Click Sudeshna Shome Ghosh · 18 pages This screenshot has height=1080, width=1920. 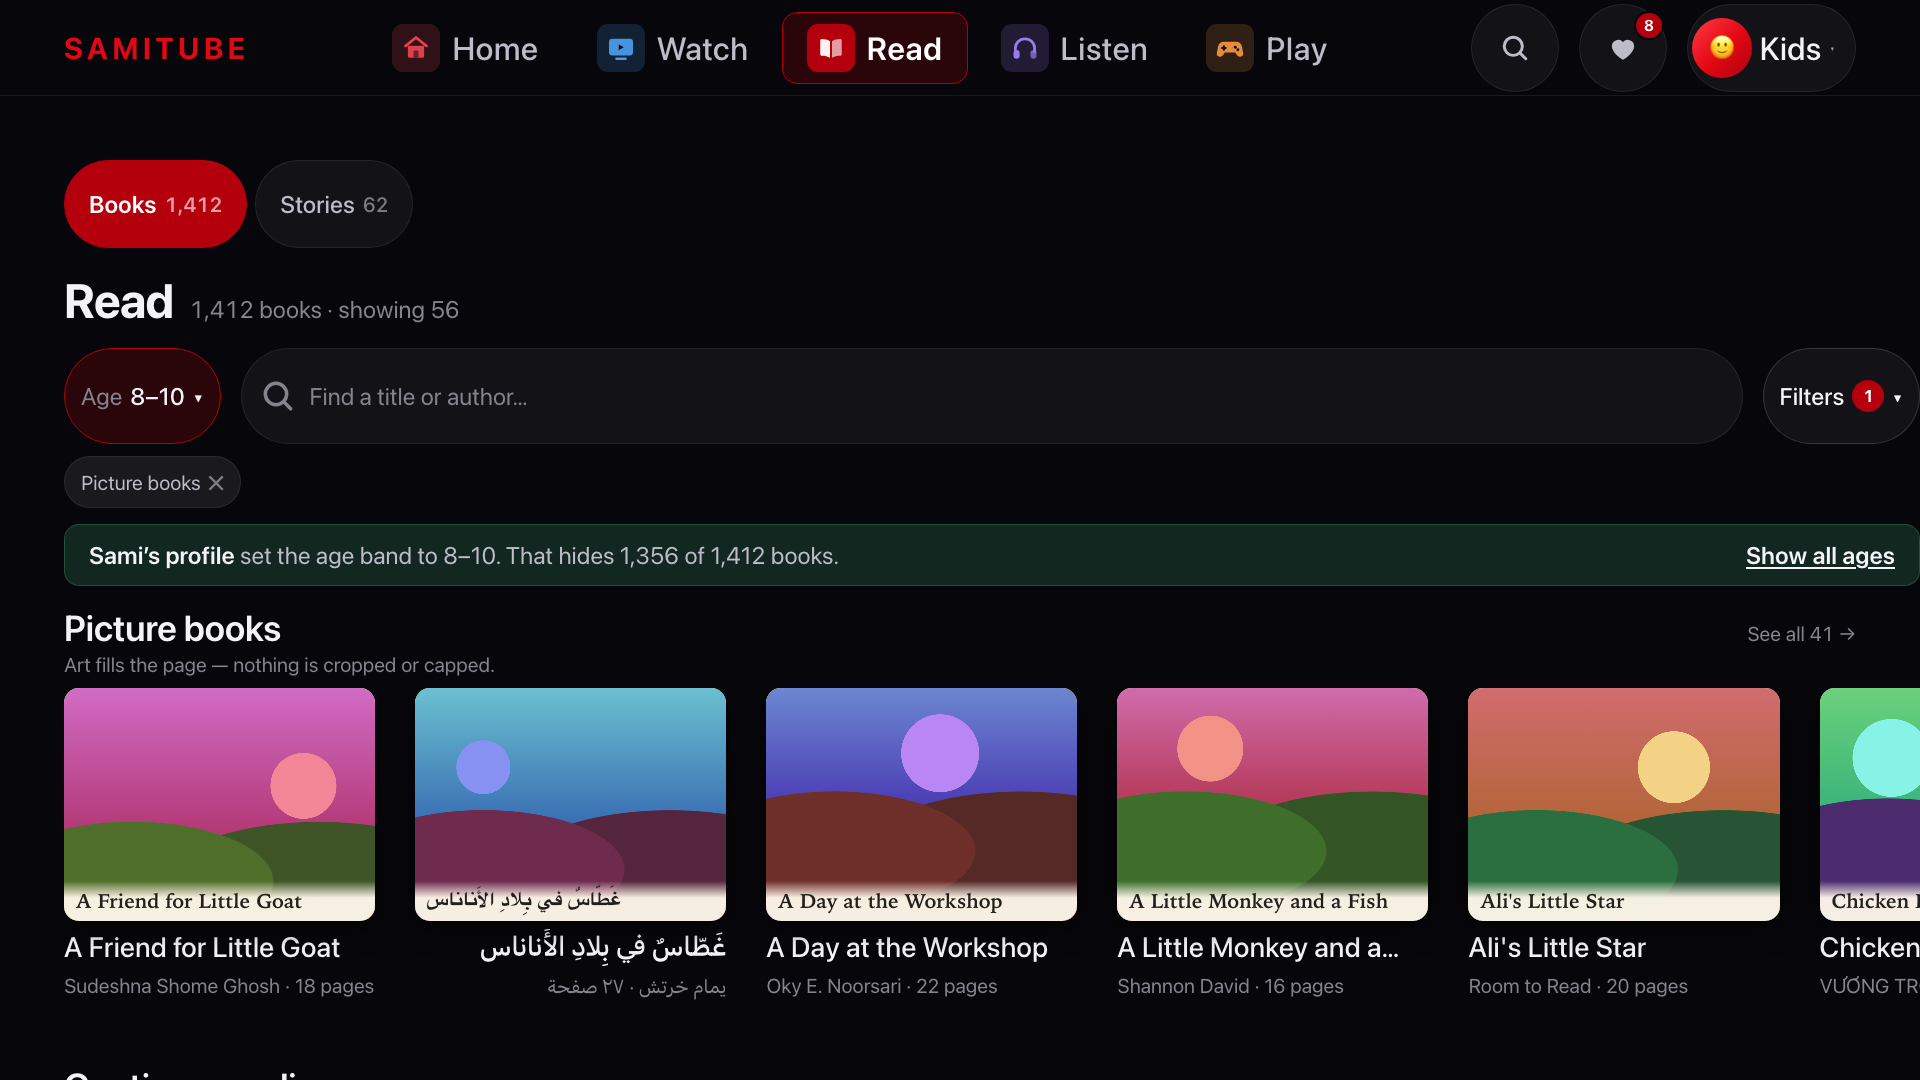219,986
